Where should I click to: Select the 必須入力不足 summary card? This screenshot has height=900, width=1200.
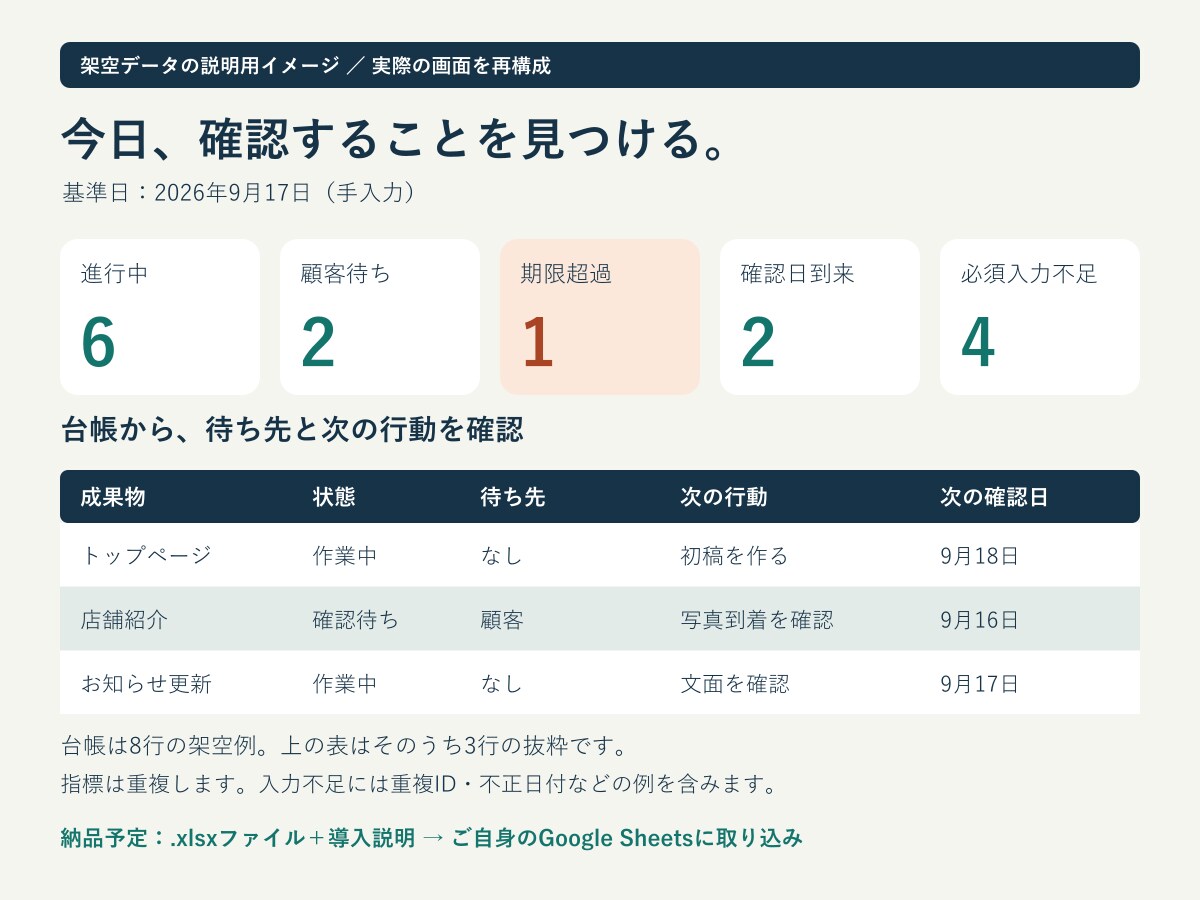[1040, 317]
